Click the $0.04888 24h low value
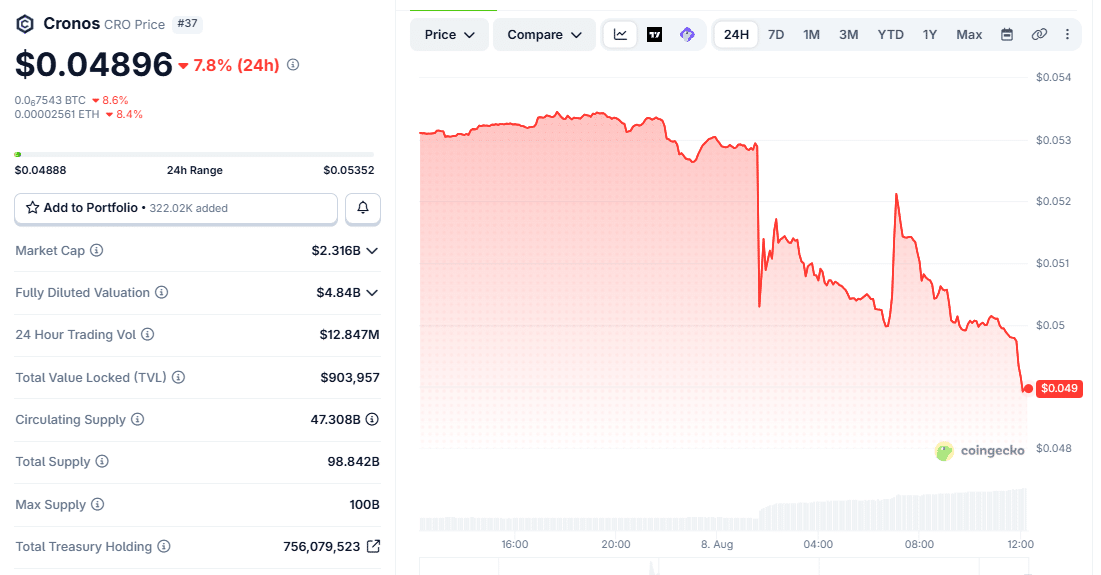The image size is (1101, 575). click(41, 170)
